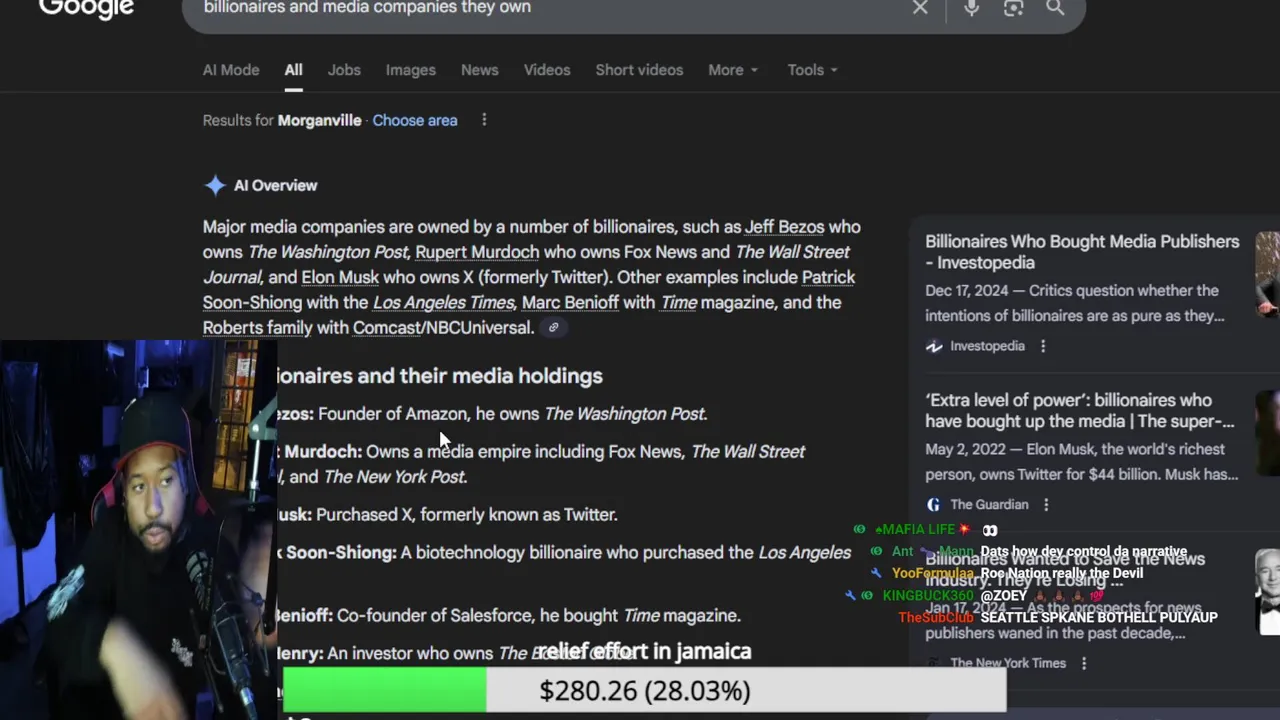Open the News tab
1280x720 pixels.
coord(480,70)
